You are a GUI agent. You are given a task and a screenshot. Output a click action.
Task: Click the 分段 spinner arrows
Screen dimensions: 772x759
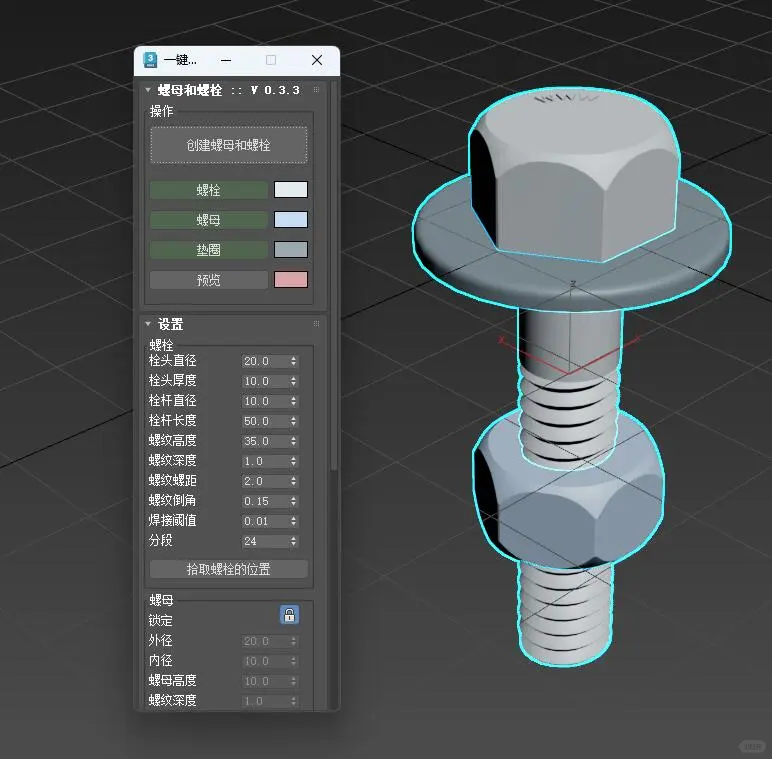tap(294, 541)
